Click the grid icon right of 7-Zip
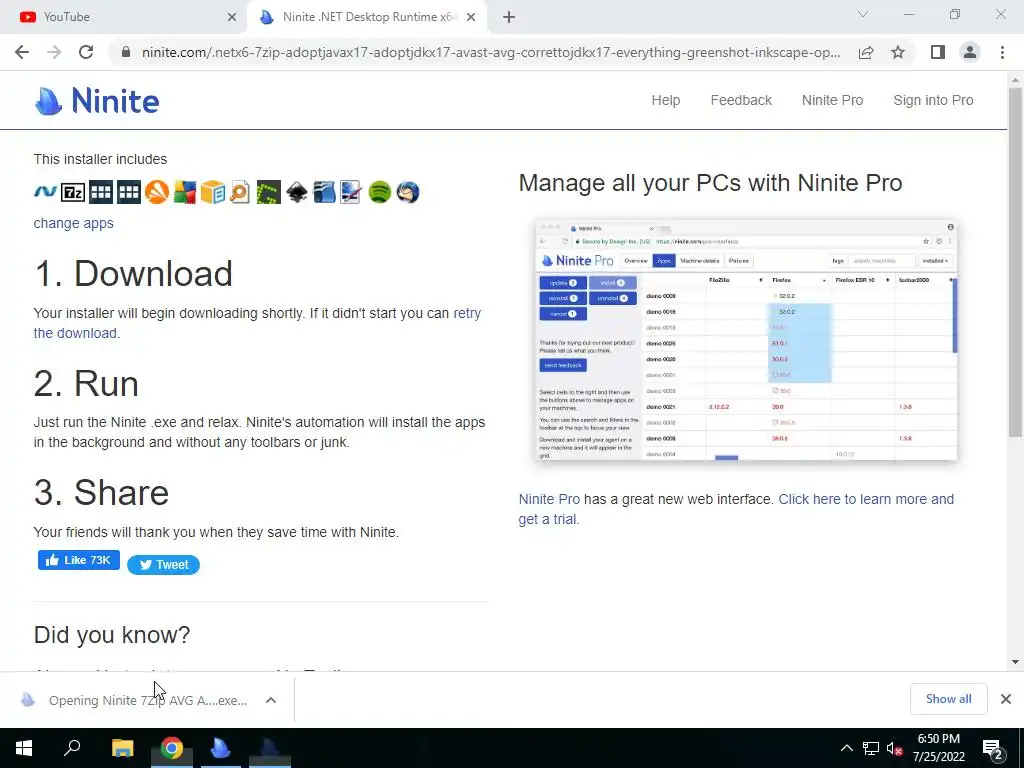This screenshot has height=768, width=1024. (101, 192)
